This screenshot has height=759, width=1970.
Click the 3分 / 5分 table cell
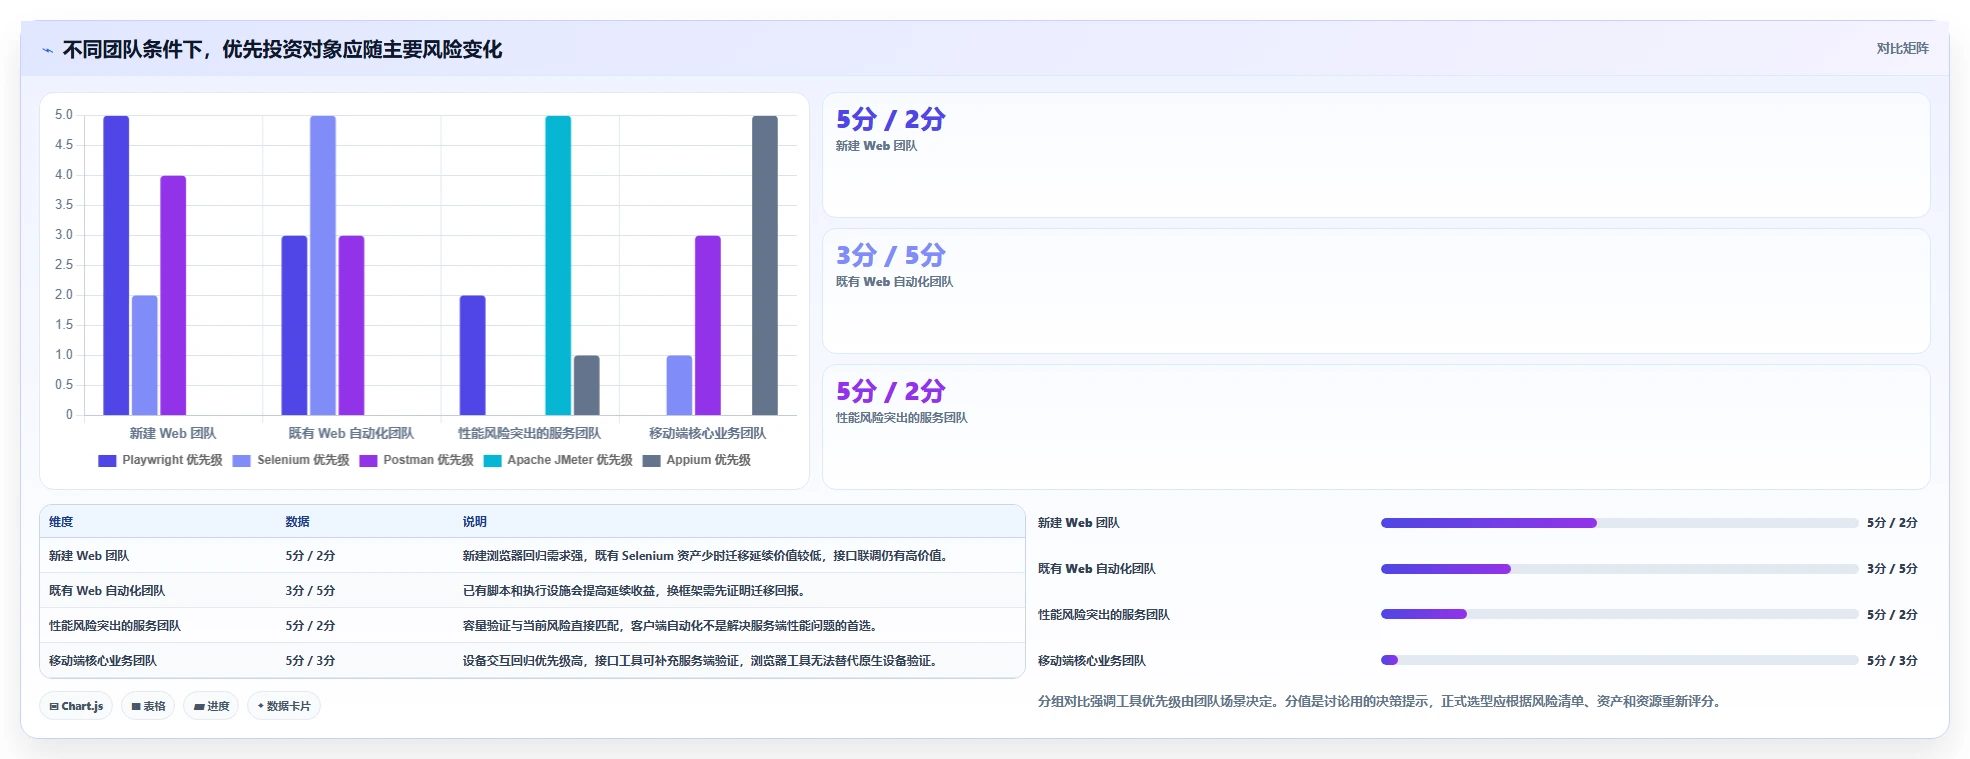click(x=310, y=591)
